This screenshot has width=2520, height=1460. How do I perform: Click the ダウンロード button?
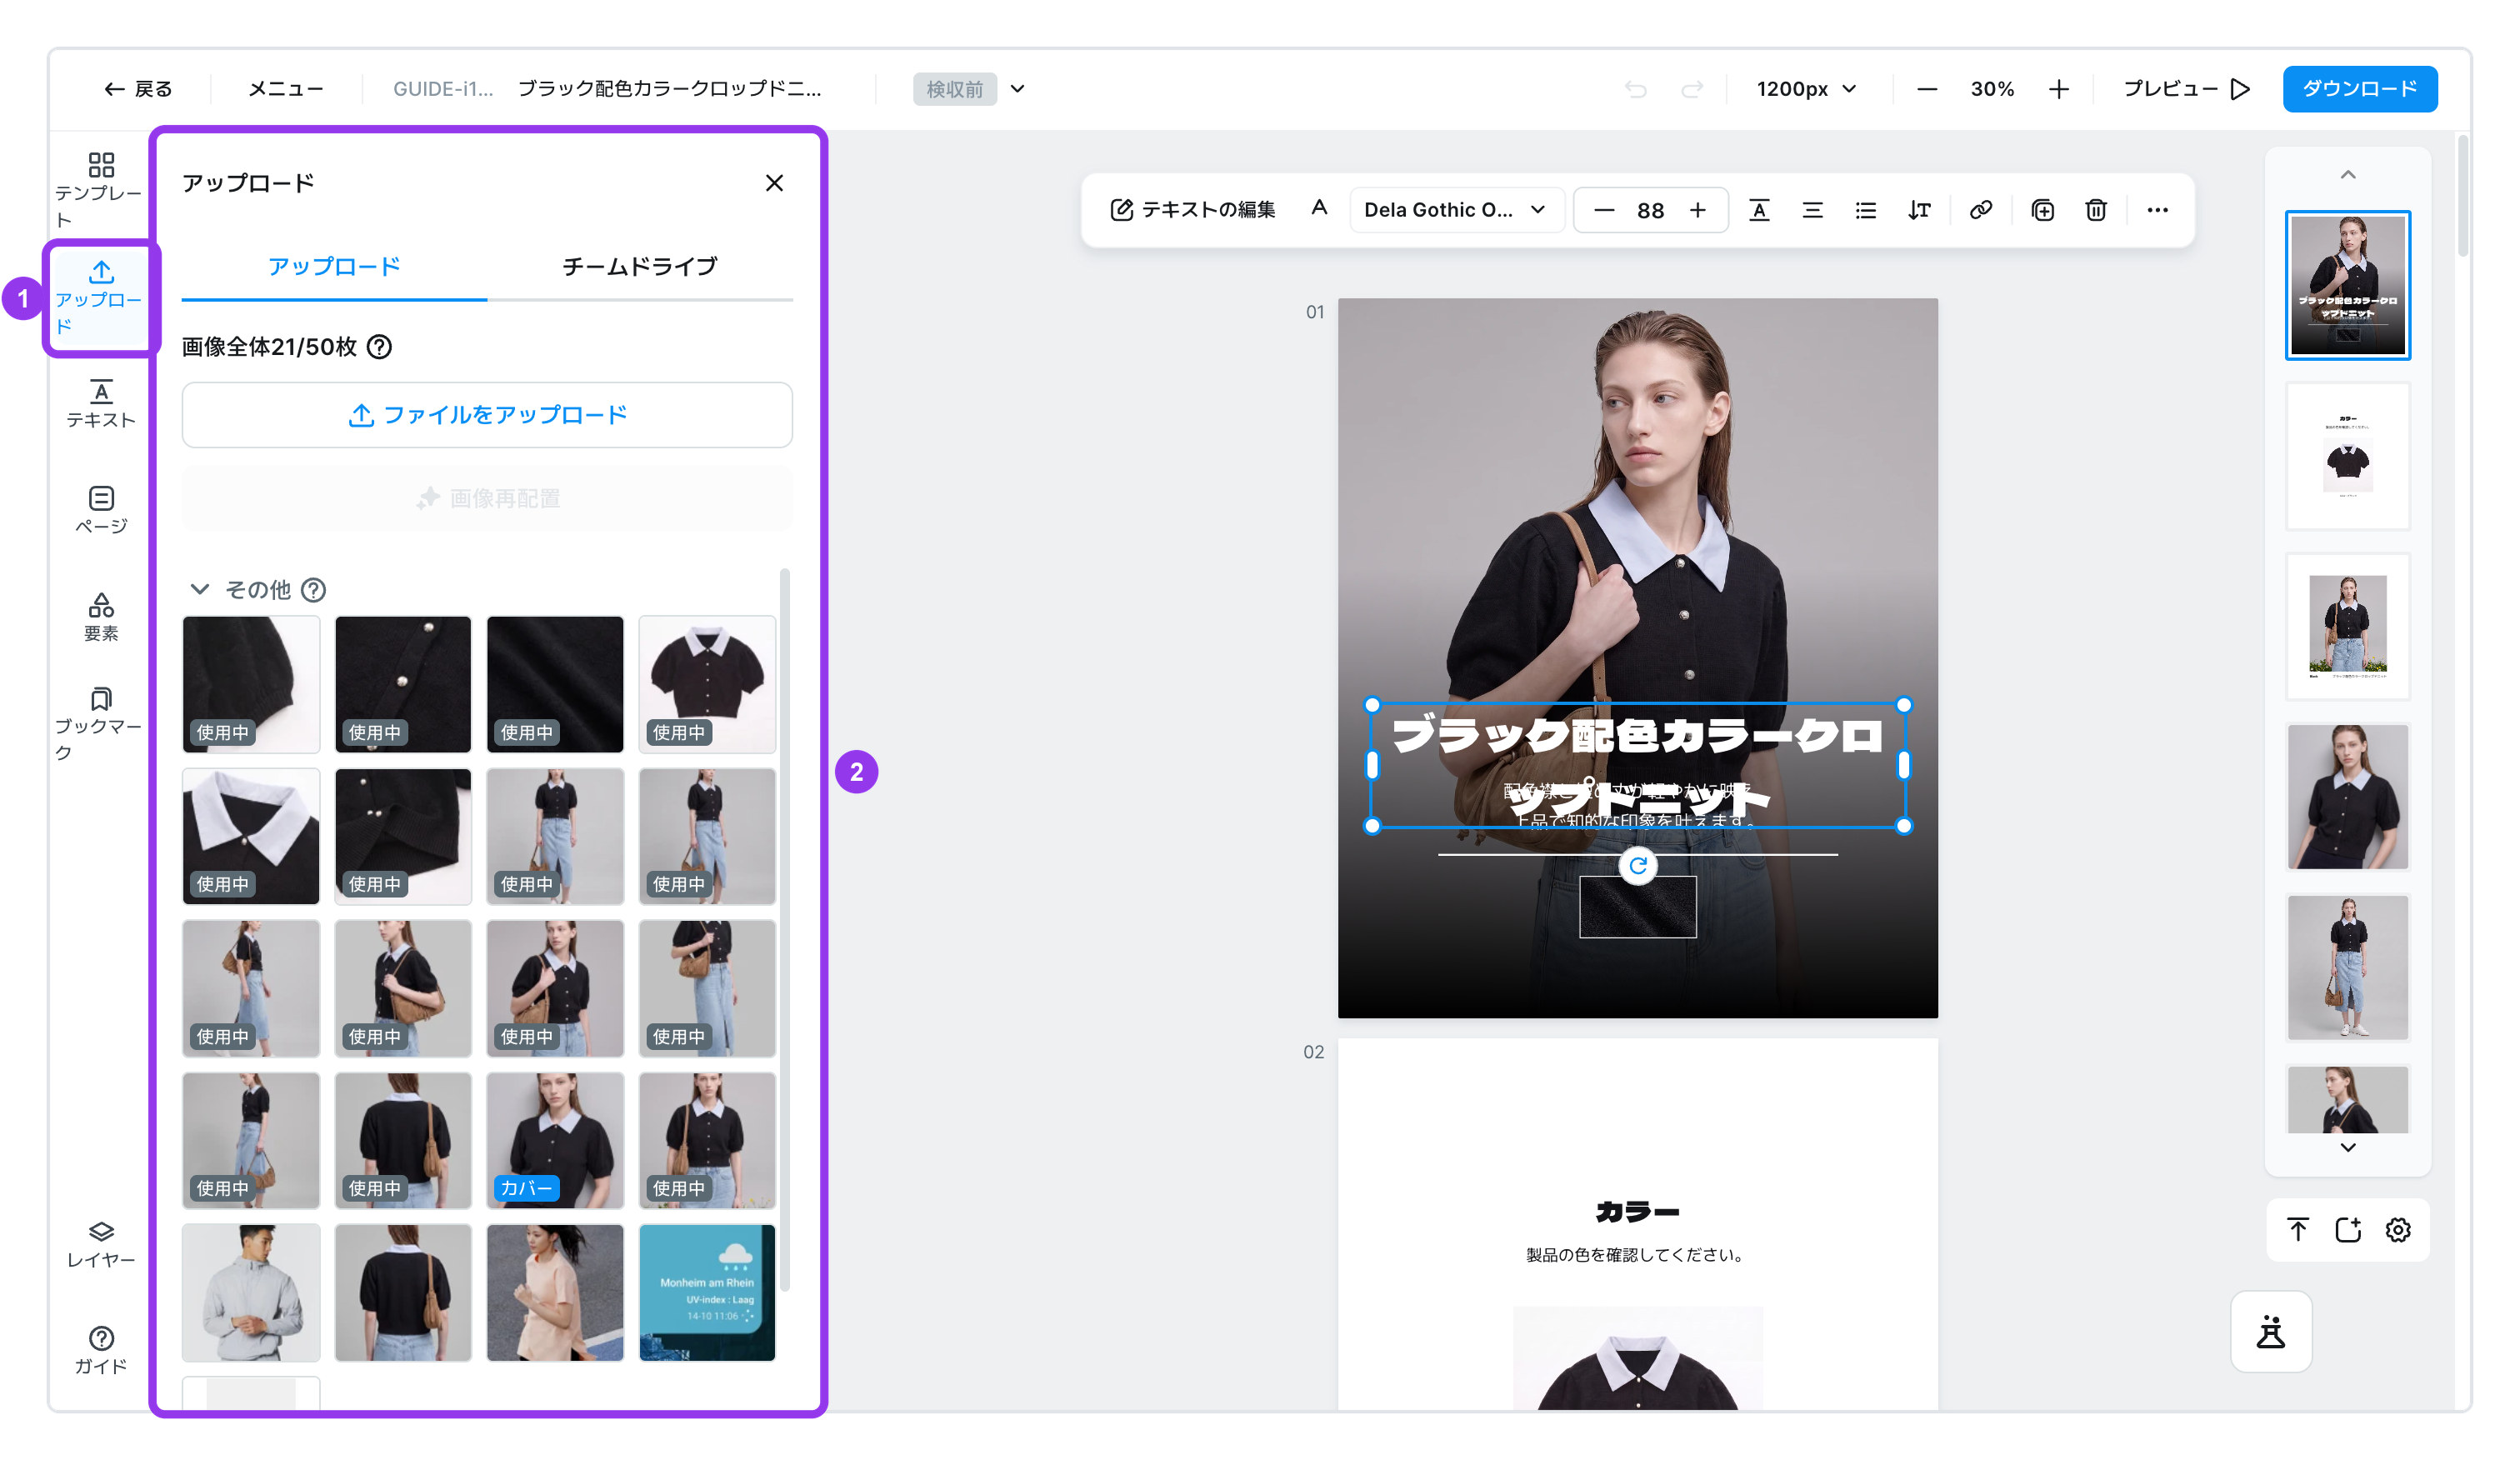(x=2359, y=89)
